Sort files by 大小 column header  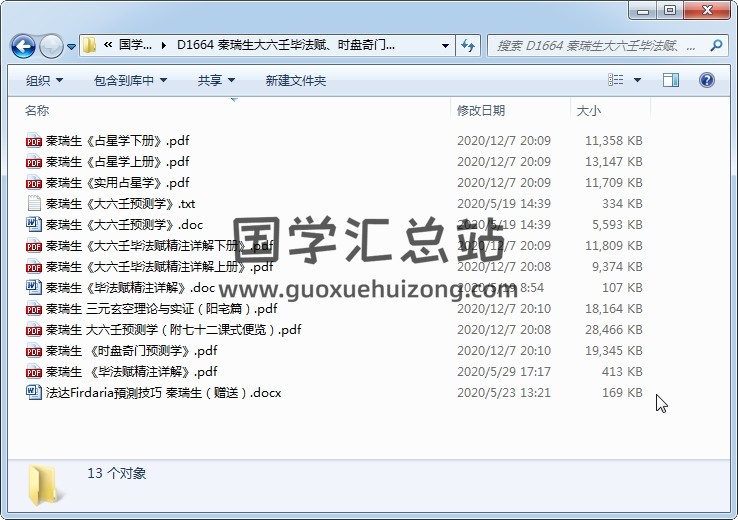coord(588,110)
